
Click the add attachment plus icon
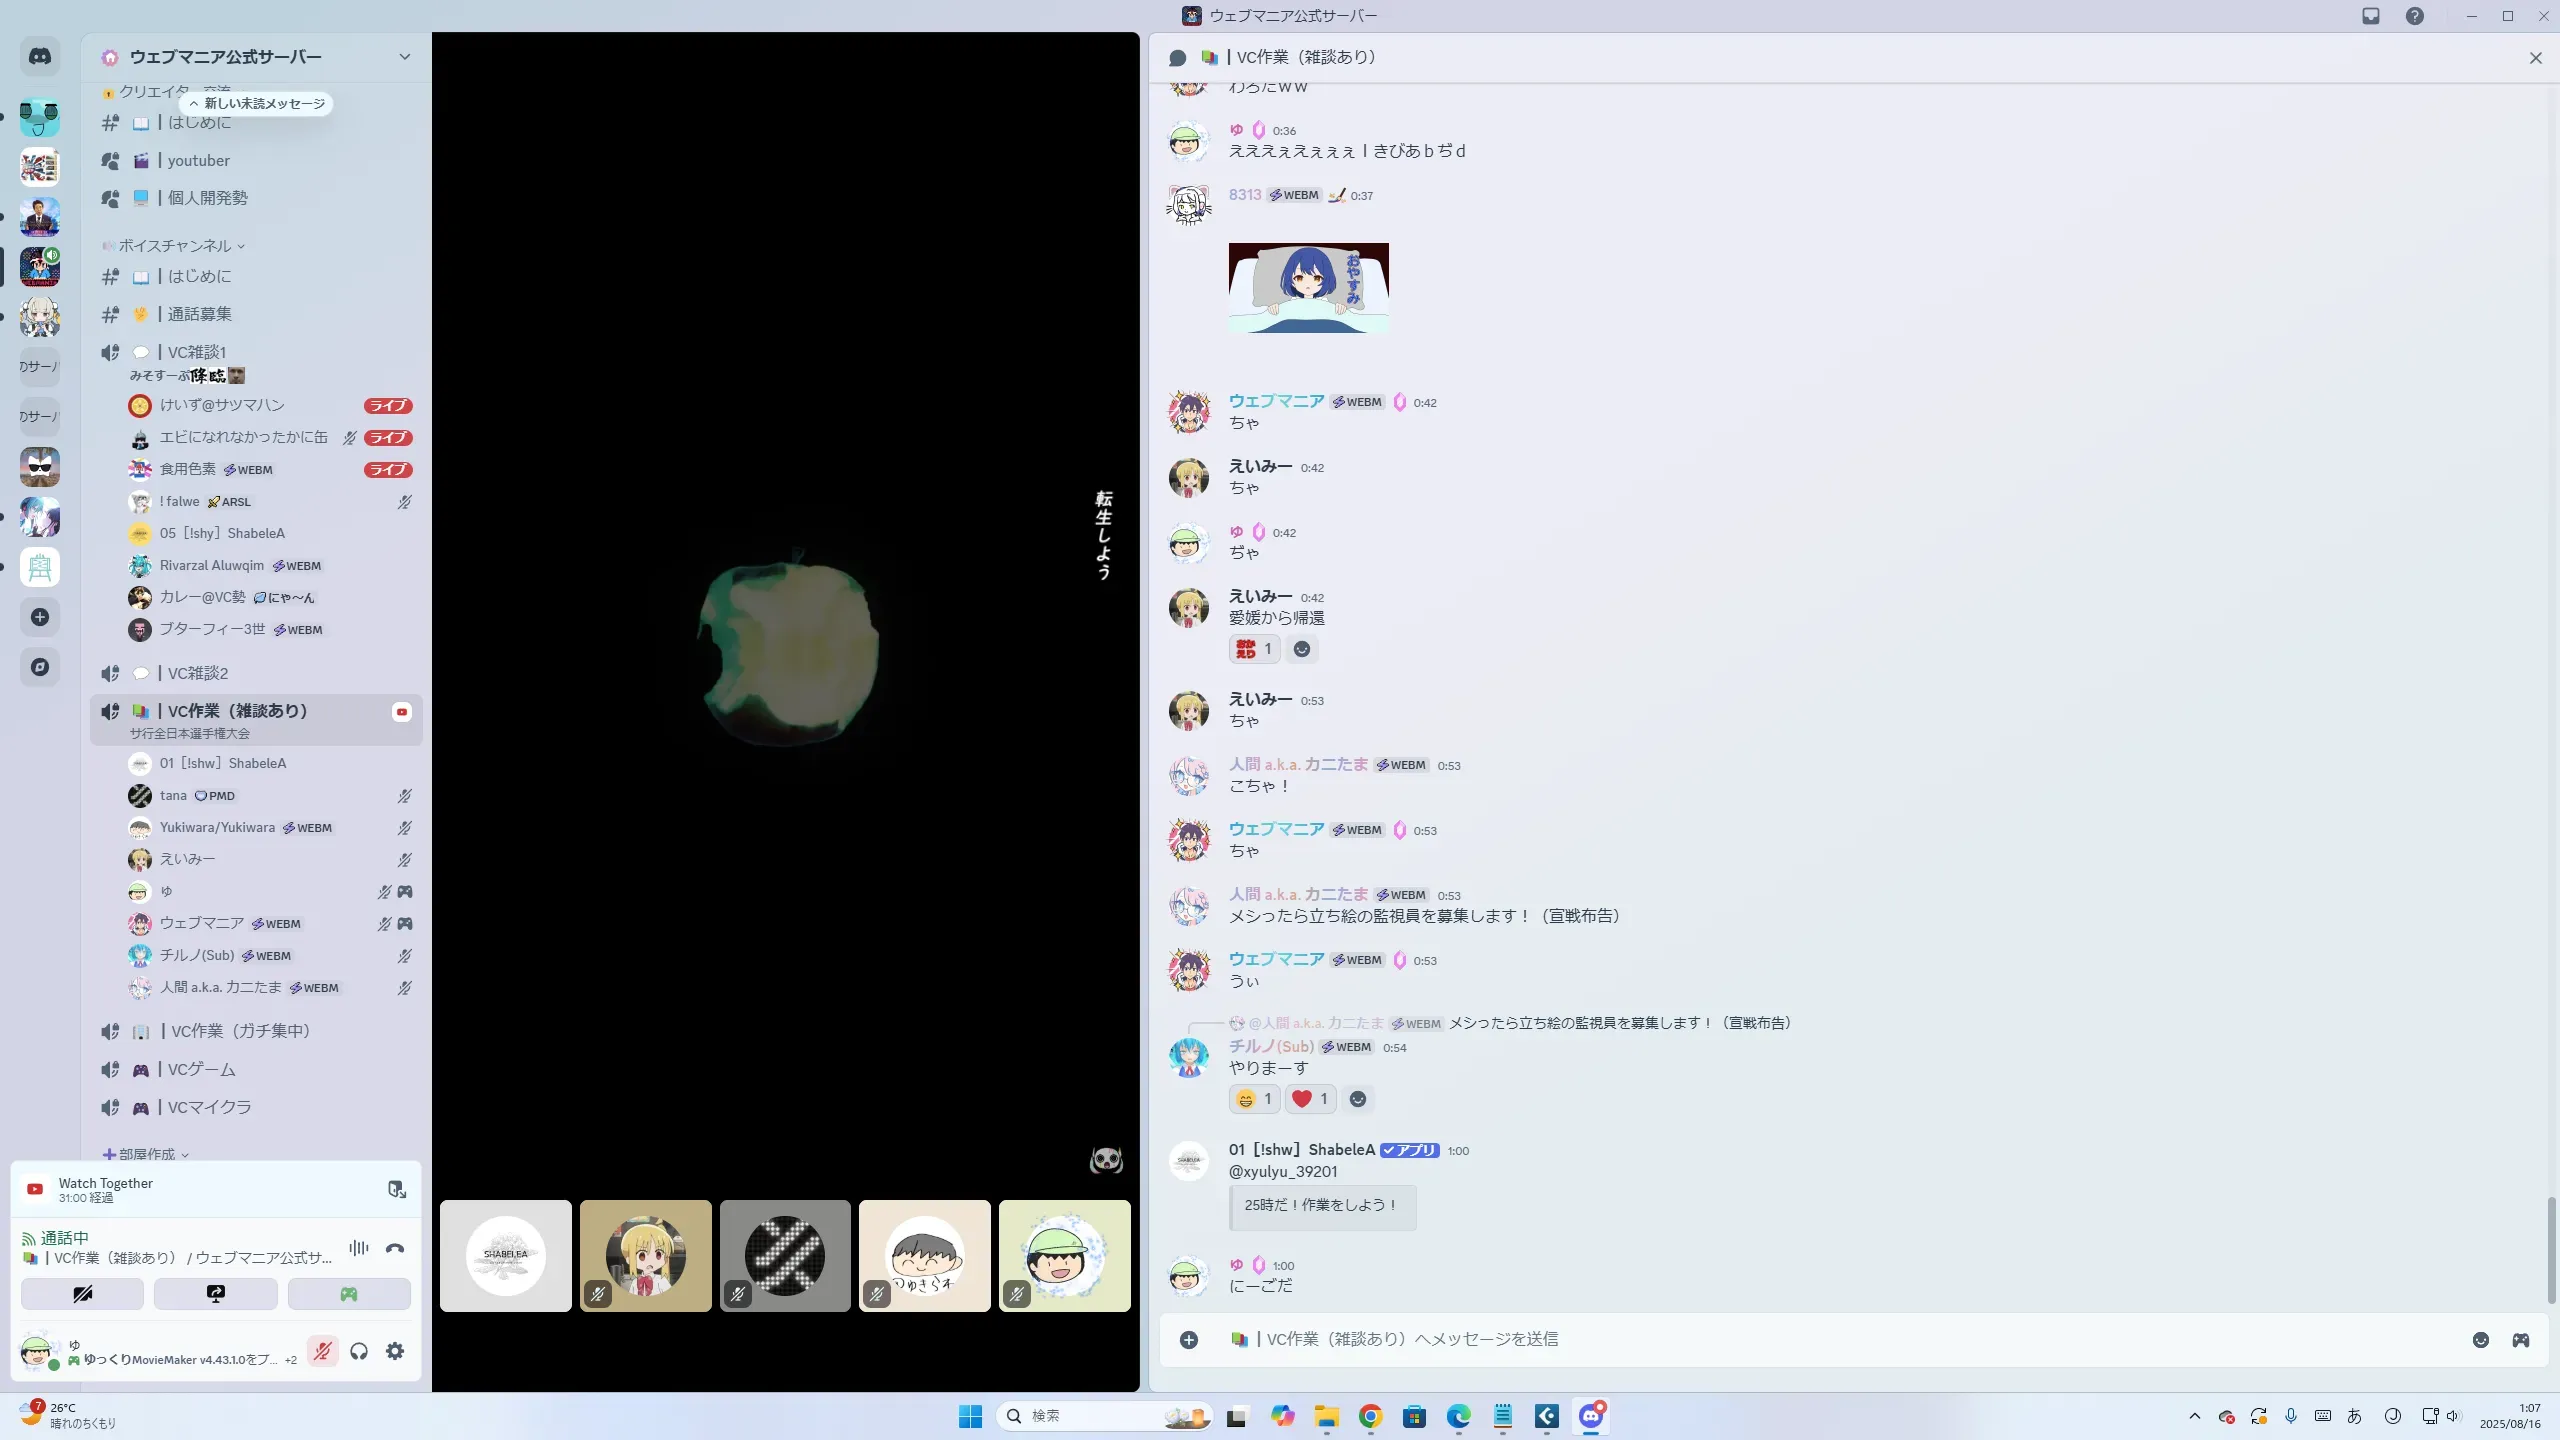(x=1189, y=1340)
